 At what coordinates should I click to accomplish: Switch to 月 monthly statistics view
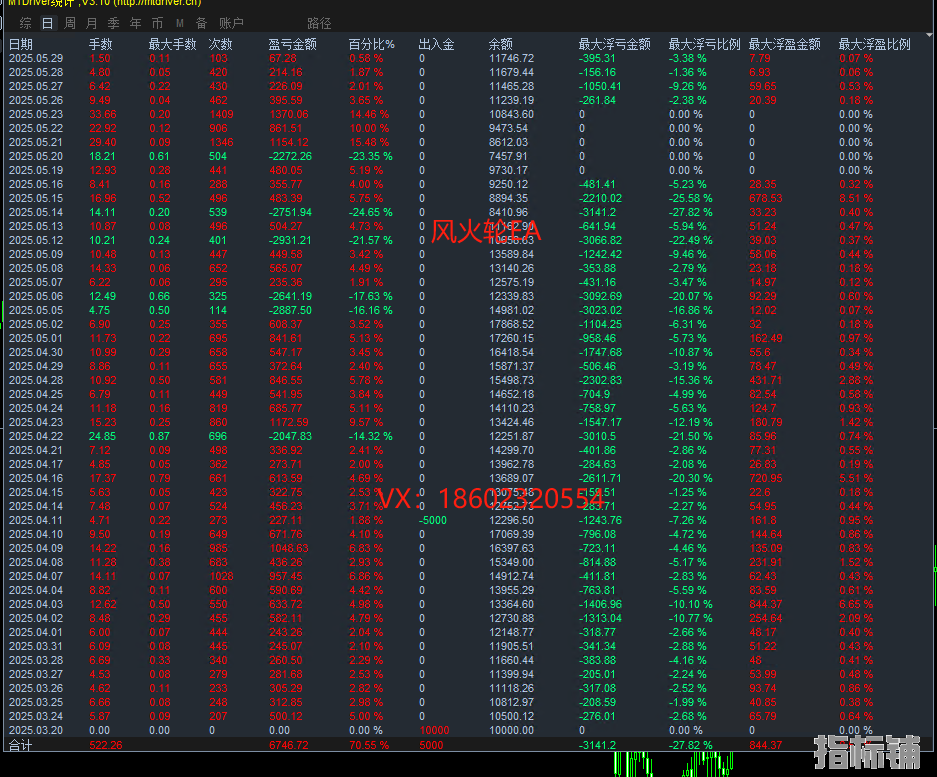click(91, 23)
